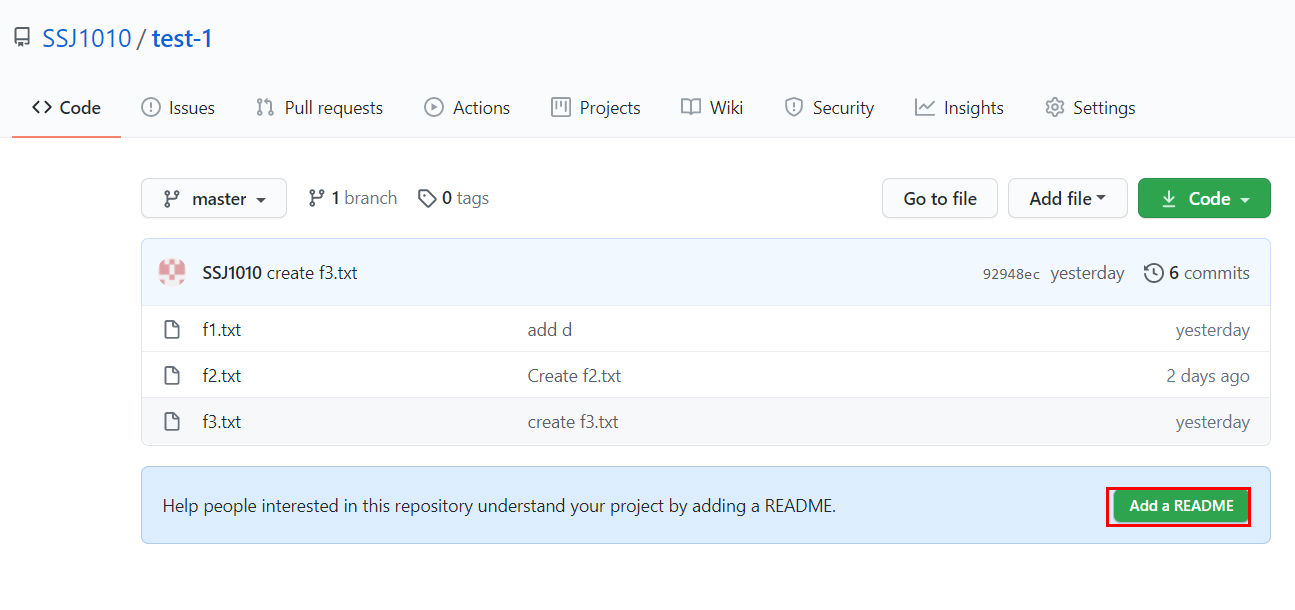Open the Actions tab
Screen dimensions: 1295x610
pyautogui.click(x=467, y=108)
